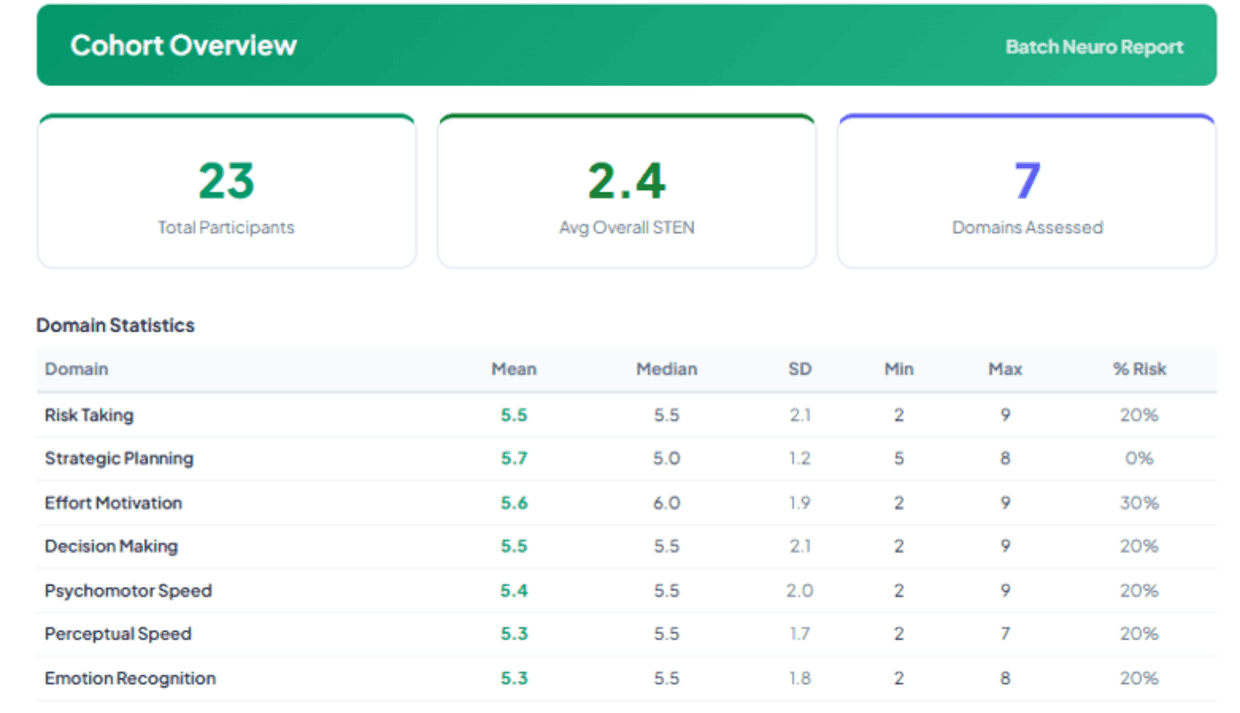Click the Psychomotor Speed SD value 2.0
The height and width of the screenshot is (713, 1240).
click(799, 590)
